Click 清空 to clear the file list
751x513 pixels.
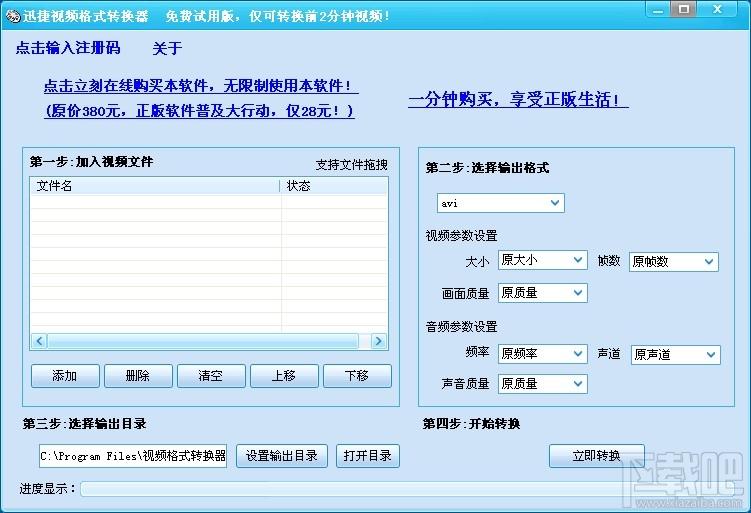coord(211,376)
